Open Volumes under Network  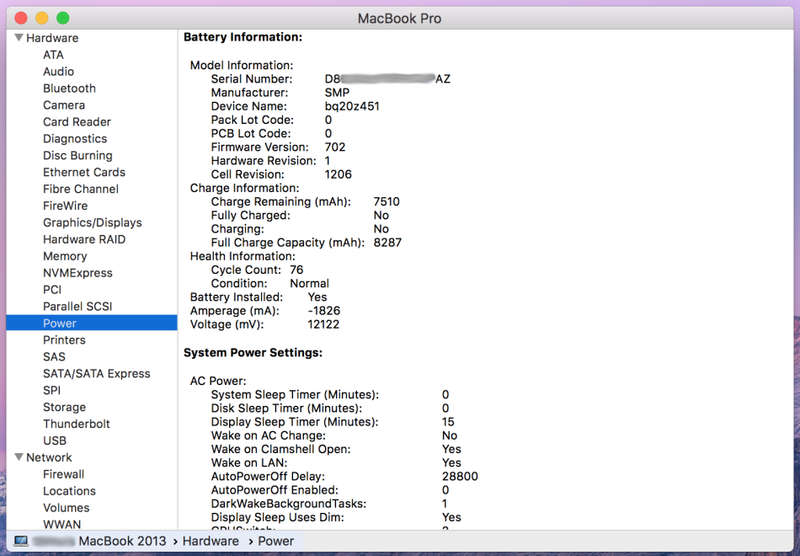click(x=66, y=508)
